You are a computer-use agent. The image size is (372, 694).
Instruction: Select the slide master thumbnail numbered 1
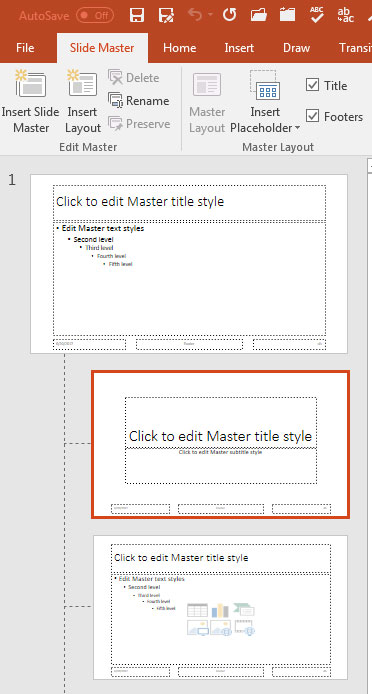[x=189, y=264]
